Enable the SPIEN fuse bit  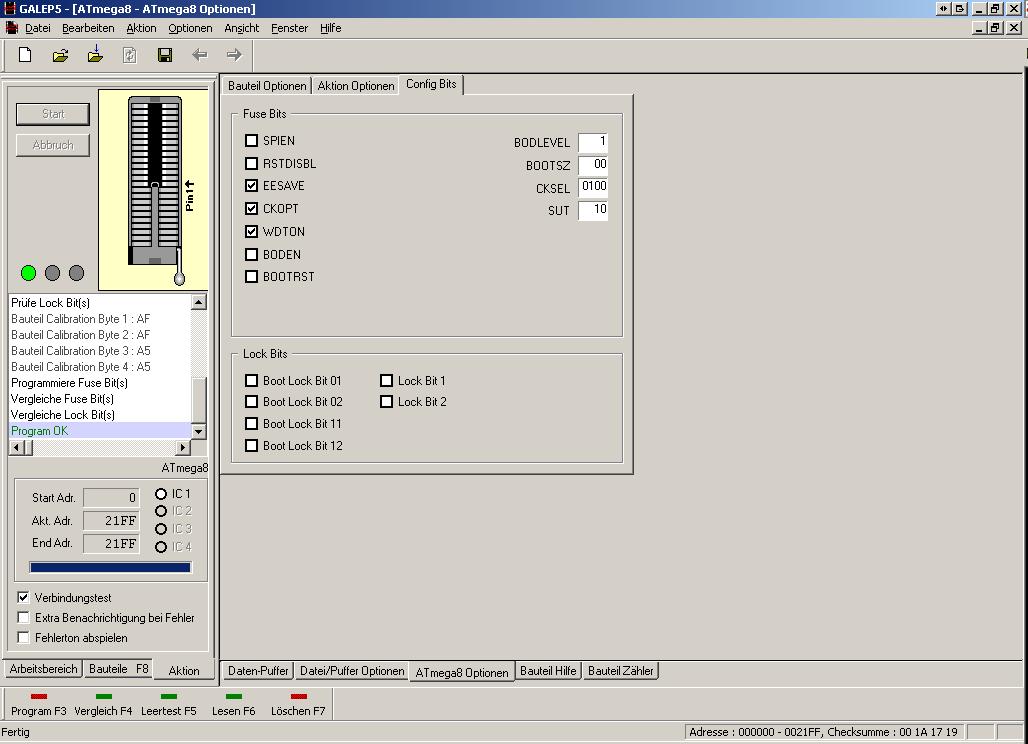pos(251,140)
